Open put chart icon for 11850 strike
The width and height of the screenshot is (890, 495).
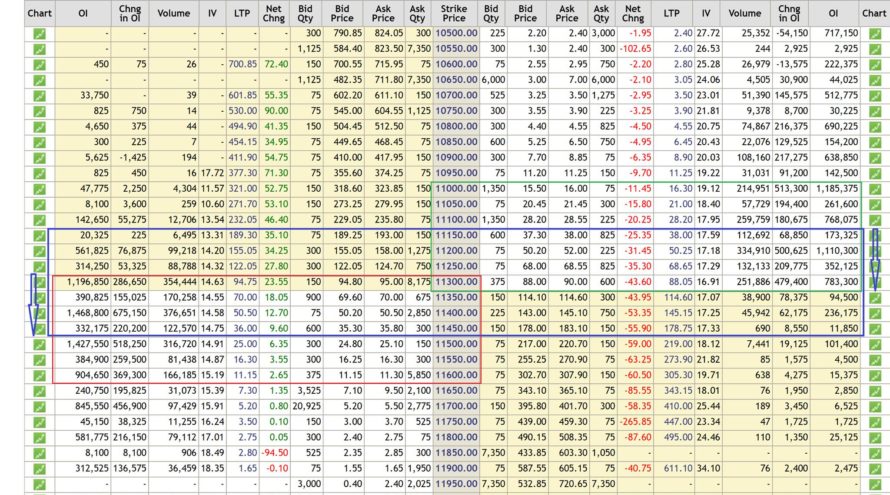pyautogui.click(x=875, y=453)
